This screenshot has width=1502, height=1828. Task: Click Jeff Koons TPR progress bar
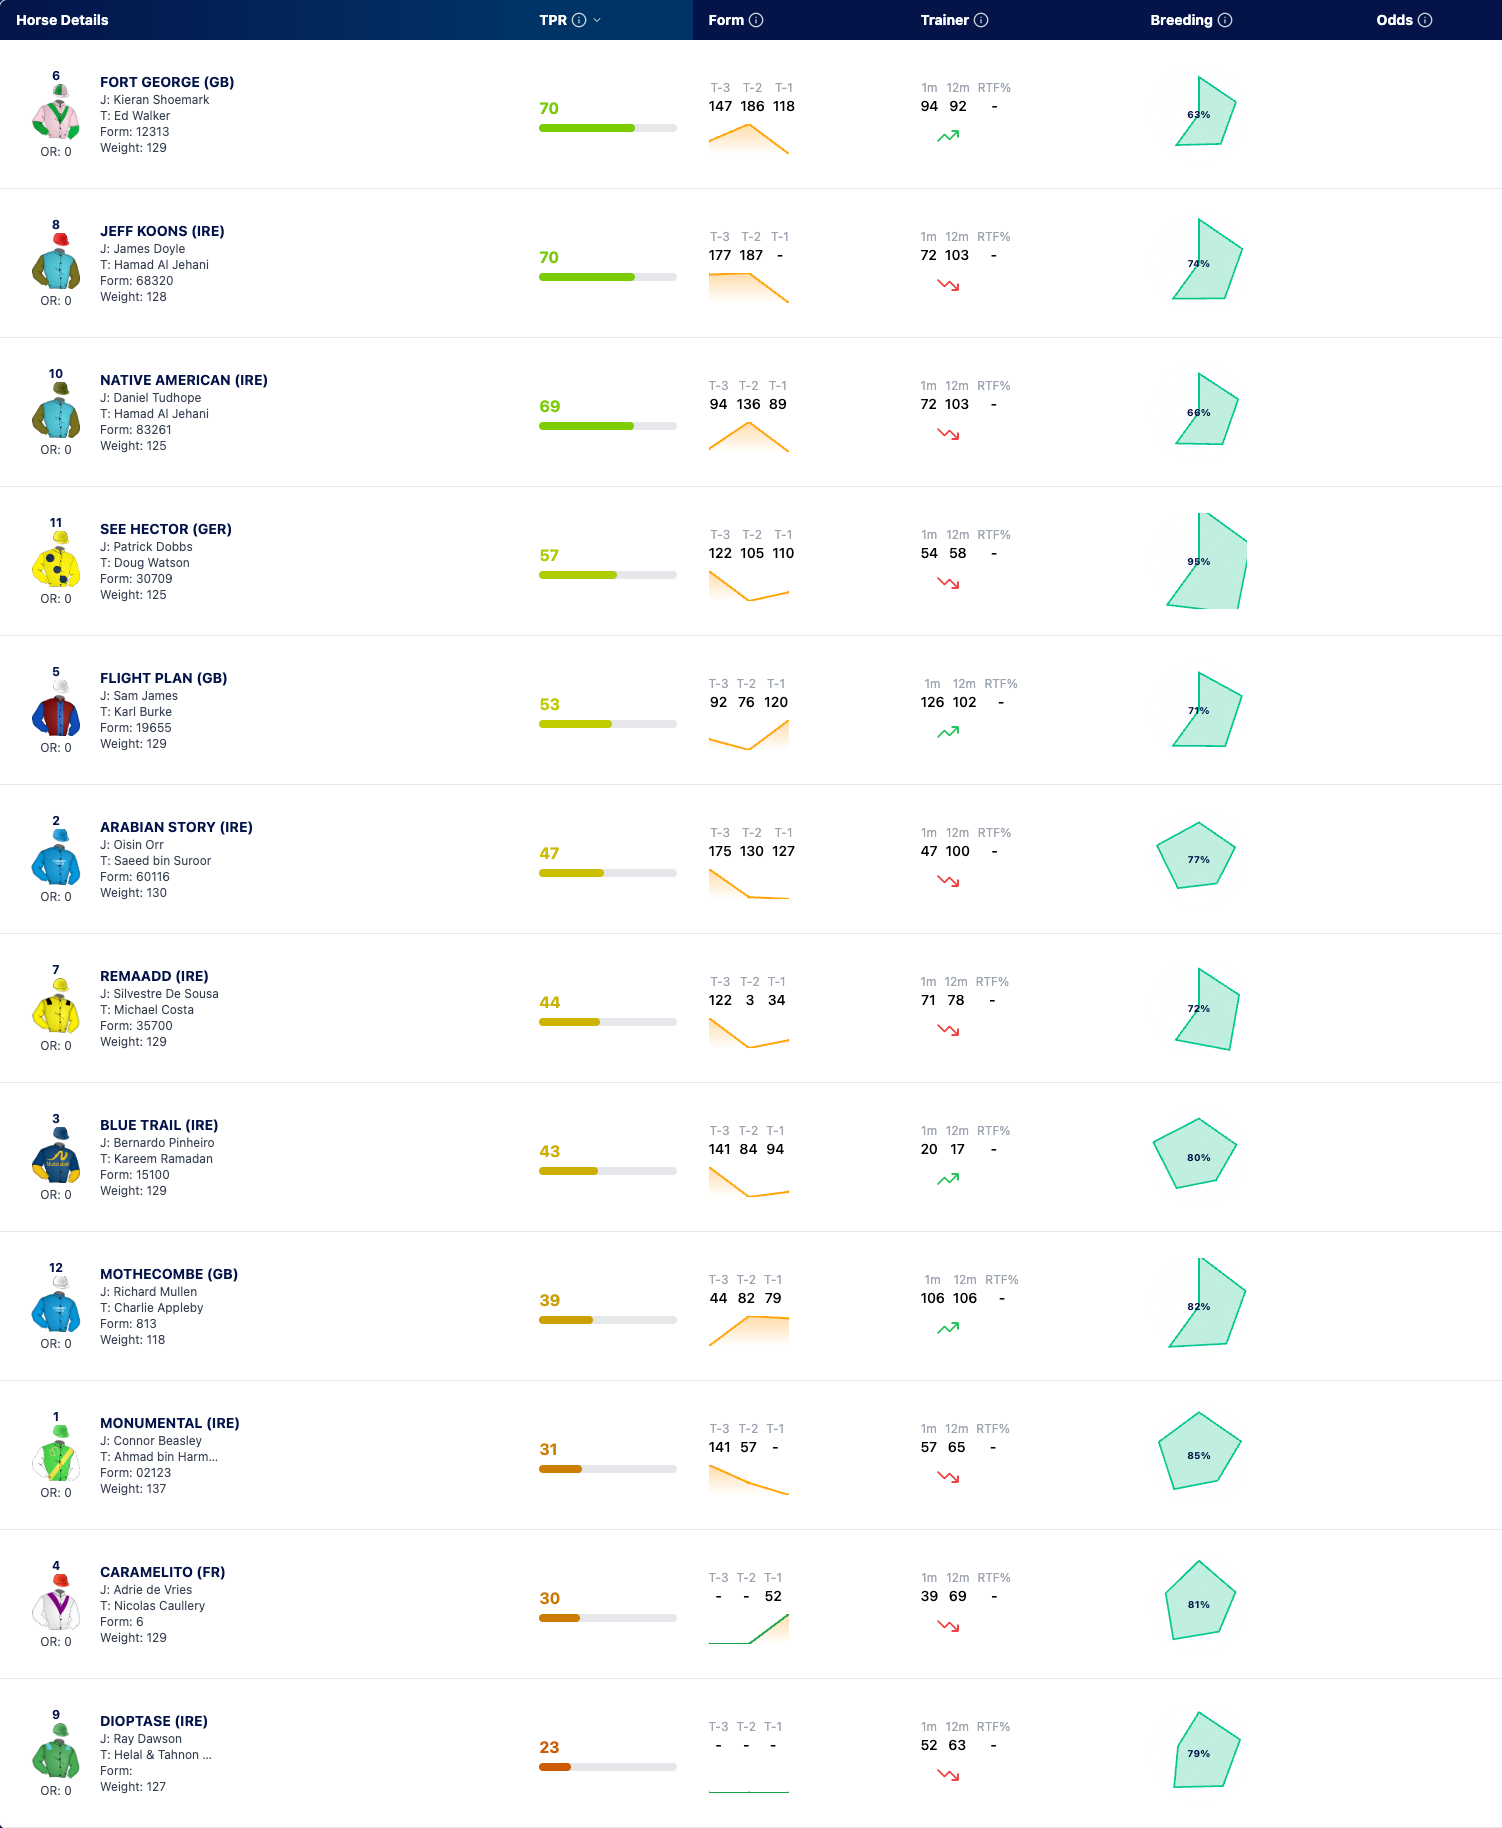click(608, 277)
